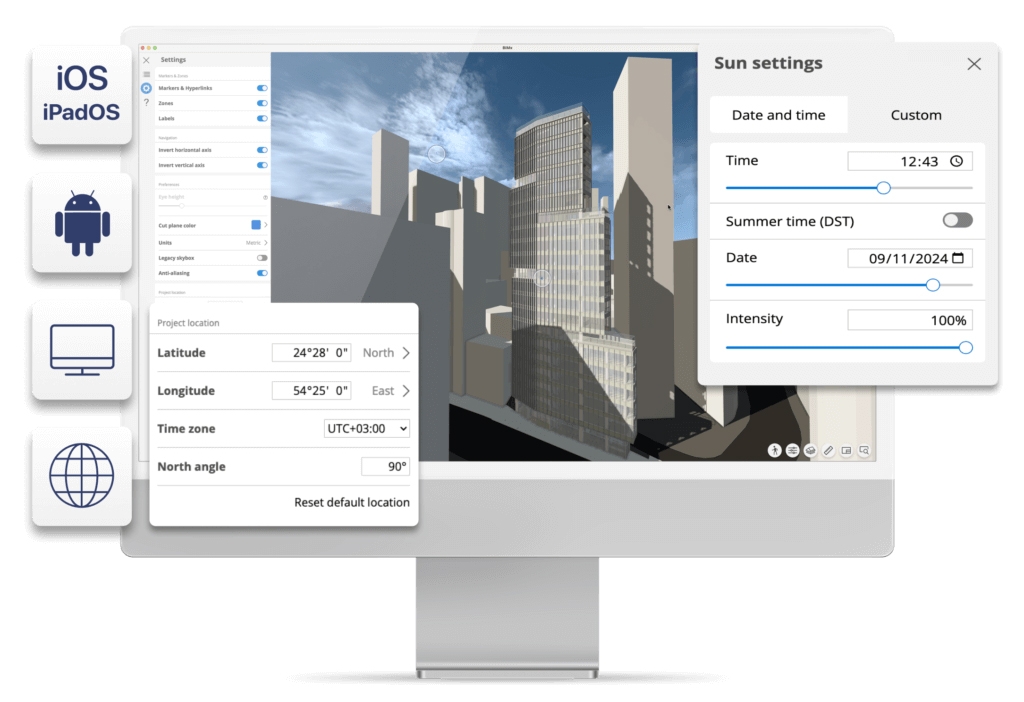The image size is (1024, 702).
Task: Open the Time zone UTC+03:00 dropdown
Action: pos(367,428)
